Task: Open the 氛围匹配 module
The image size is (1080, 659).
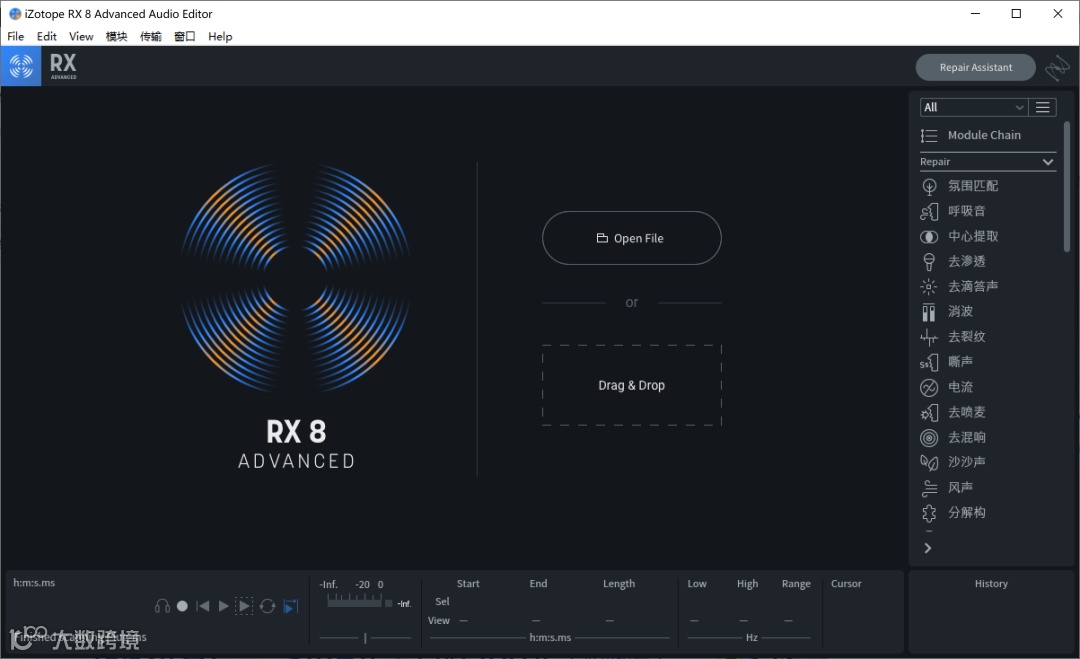Action: pos(959,186)
